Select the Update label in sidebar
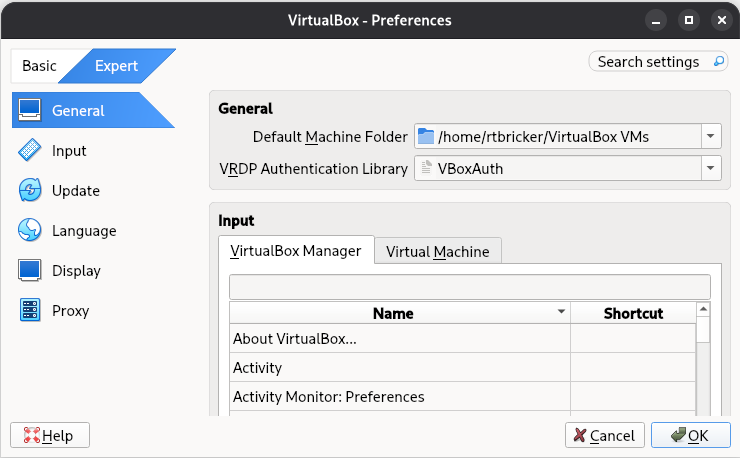This screenshot has height=458, width=740. point(76,190)
